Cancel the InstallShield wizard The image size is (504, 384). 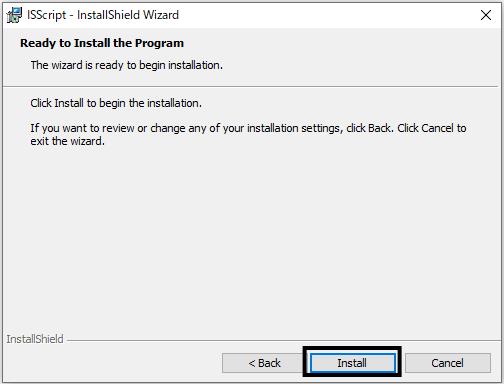click(448, 363)
